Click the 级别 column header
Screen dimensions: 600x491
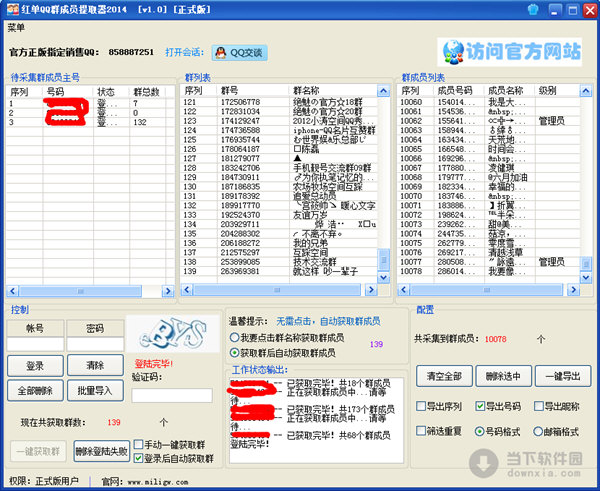point(557,91)
